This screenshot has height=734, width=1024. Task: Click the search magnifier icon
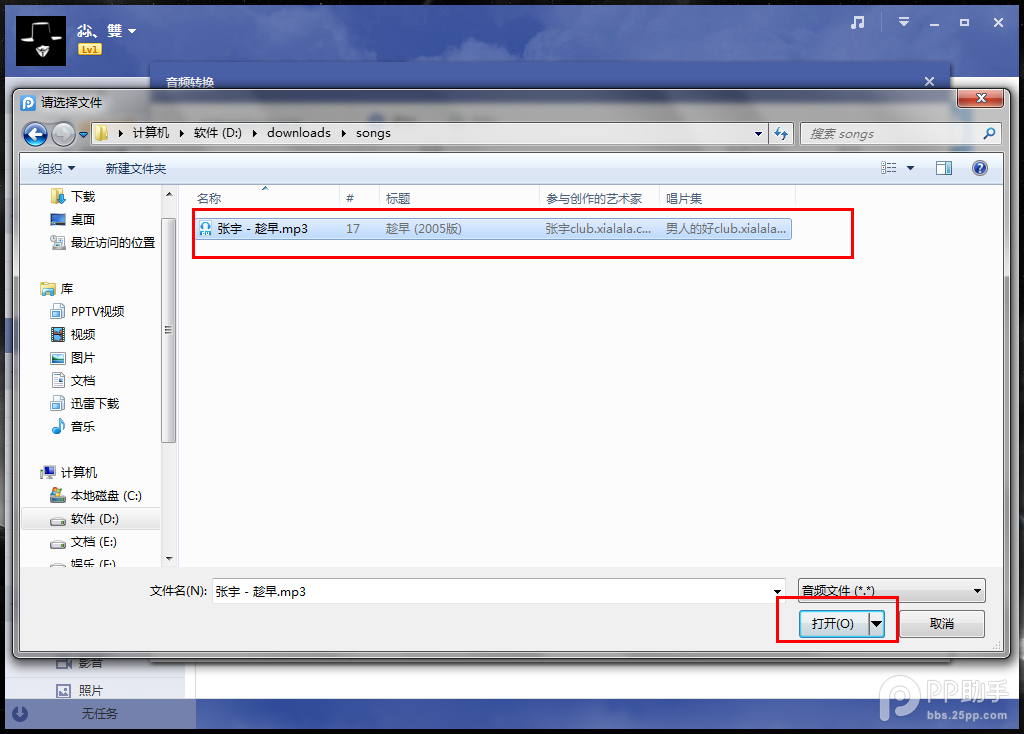989,134
